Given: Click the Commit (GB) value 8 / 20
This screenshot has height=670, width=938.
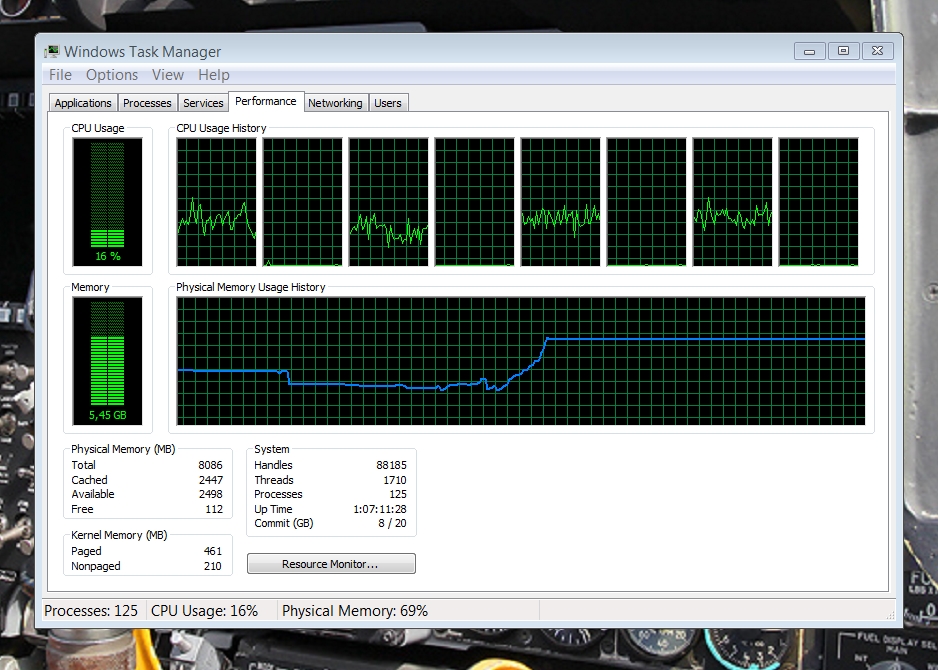Looking at the screenshot, I should [x=392, y=523].
